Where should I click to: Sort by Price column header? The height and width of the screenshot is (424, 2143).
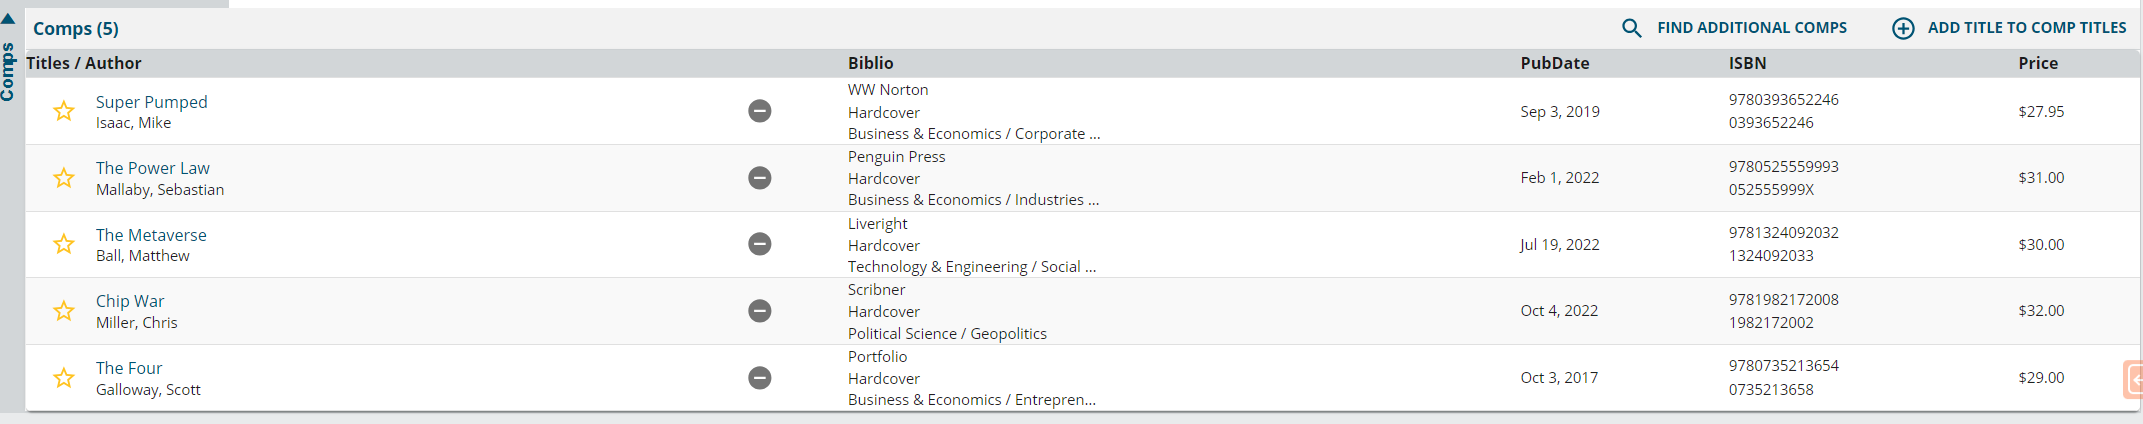[x=2038, y=63]
